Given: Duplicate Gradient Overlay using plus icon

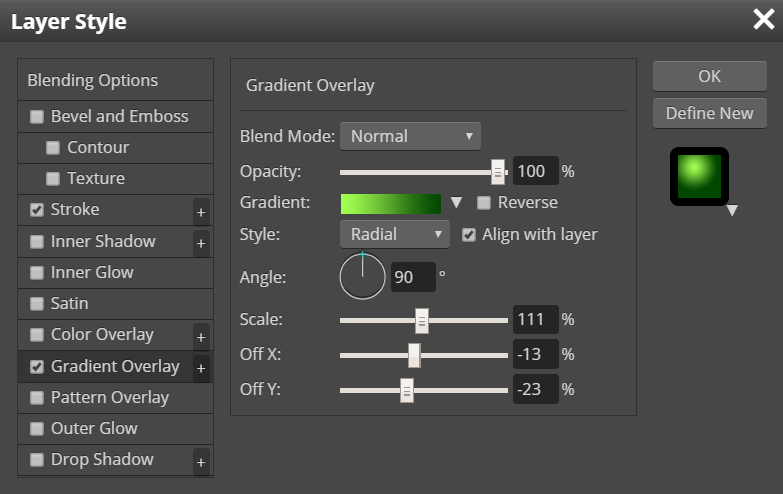Looking at the screenshot, I should [x=201, y=368].
